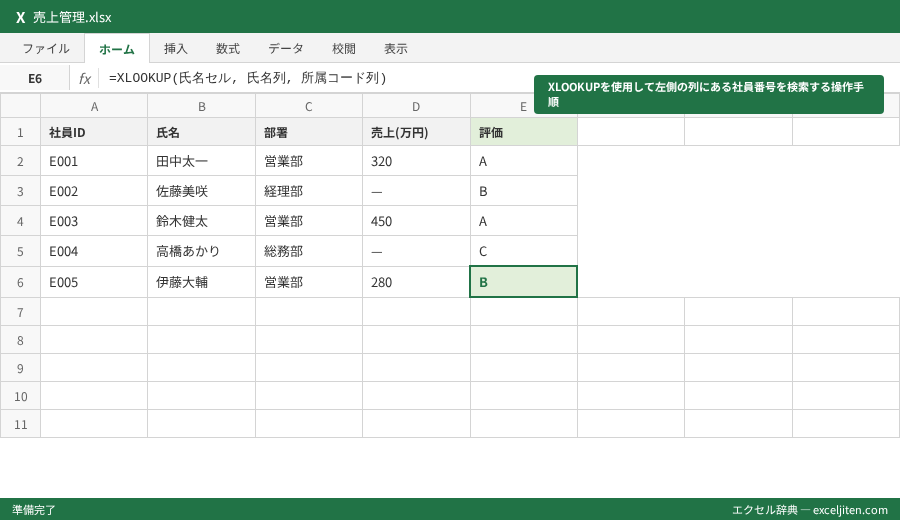Switch to the データ tab
Image resolution: width=900 pixels, height=520 pixels.
pos(286,49)
